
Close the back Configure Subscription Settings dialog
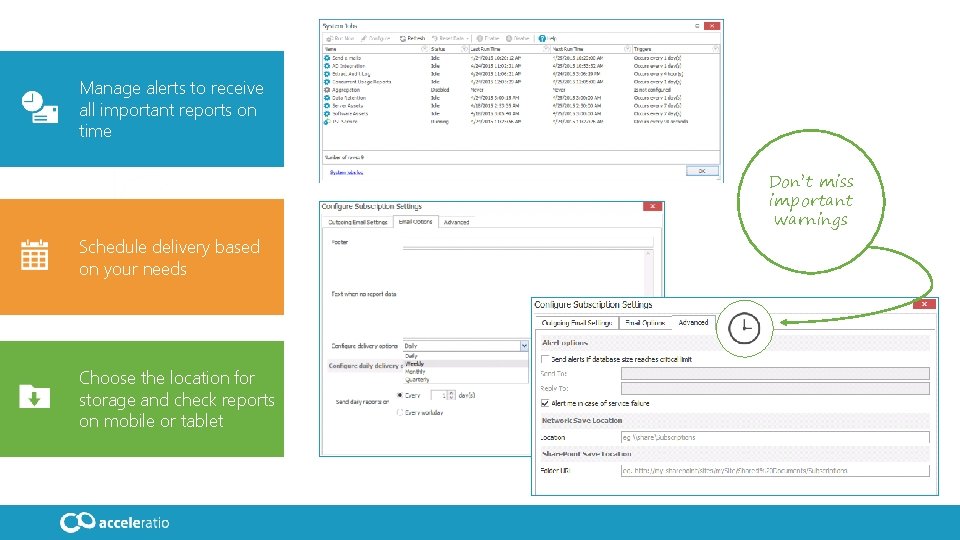652,206
